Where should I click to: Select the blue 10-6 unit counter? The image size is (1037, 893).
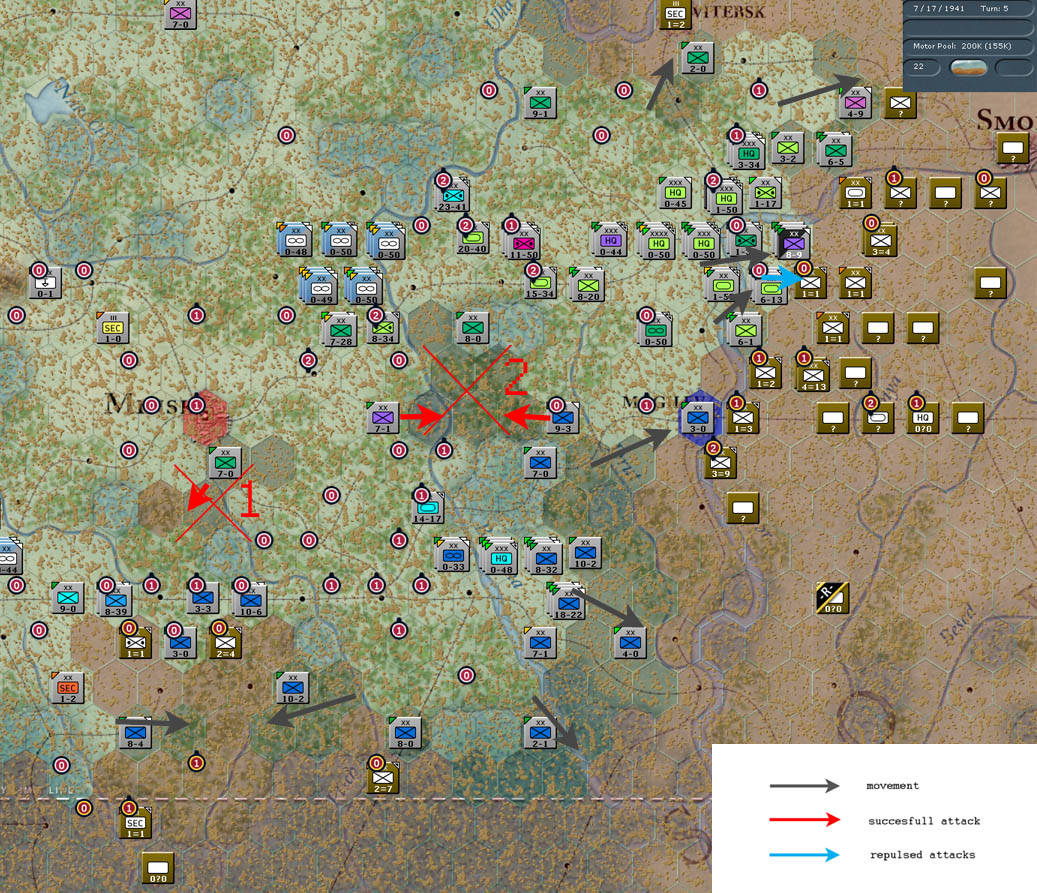pos(250,601)
